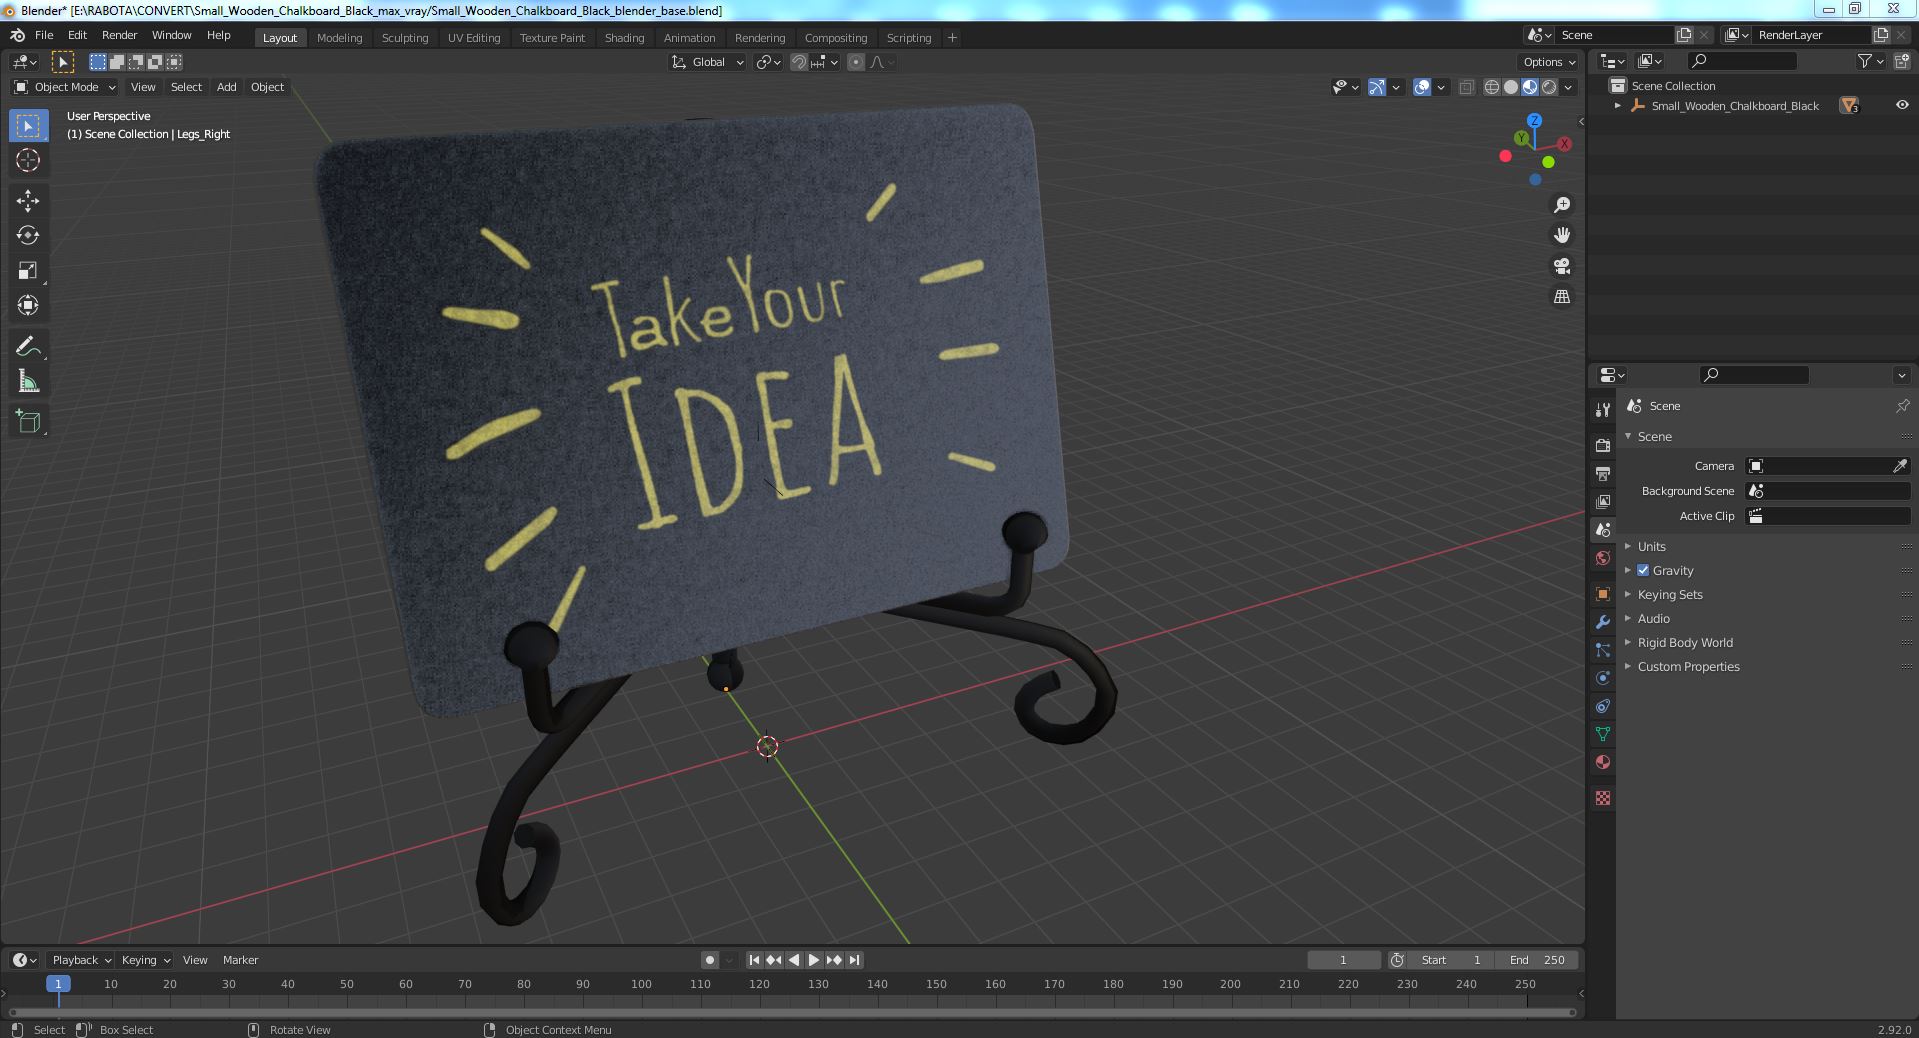Open the Render menu

click(x=119, y=35)
